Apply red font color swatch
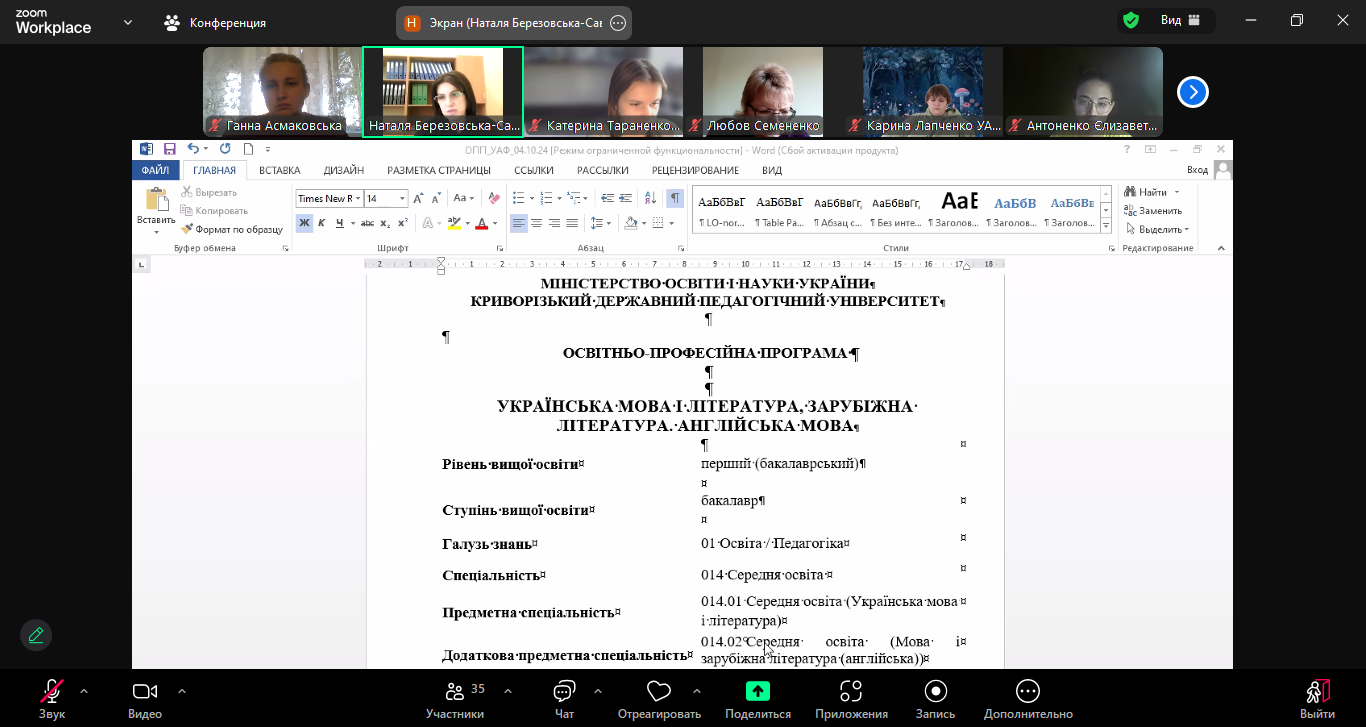This screenshot has height=727, width=1366. 482,223
